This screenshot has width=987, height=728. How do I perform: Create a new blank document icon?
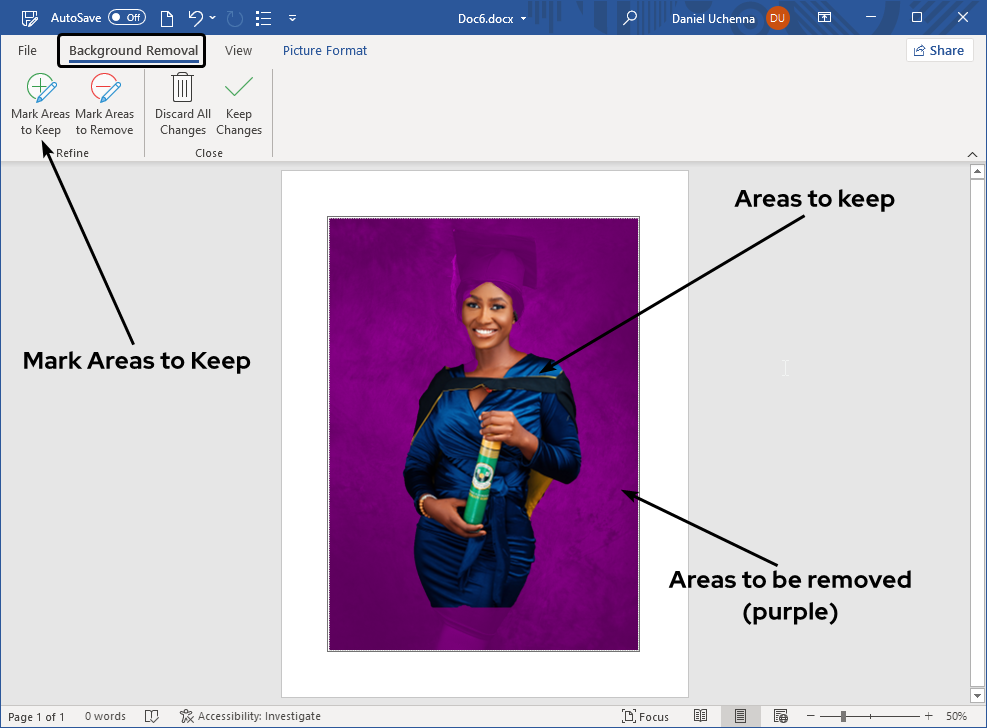(165, 17)
